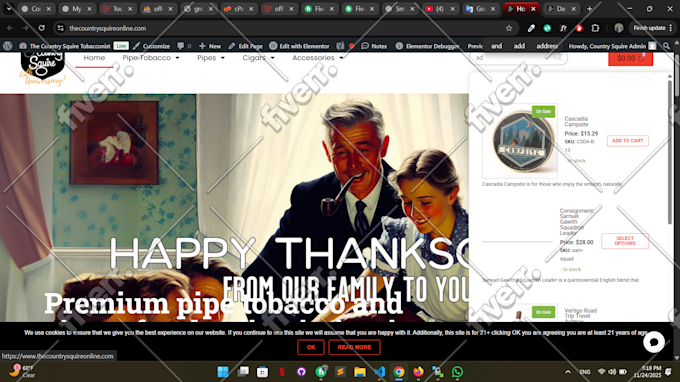
Task: Open Cascadia Campsite product thumbnail
Action: (520, 141)
